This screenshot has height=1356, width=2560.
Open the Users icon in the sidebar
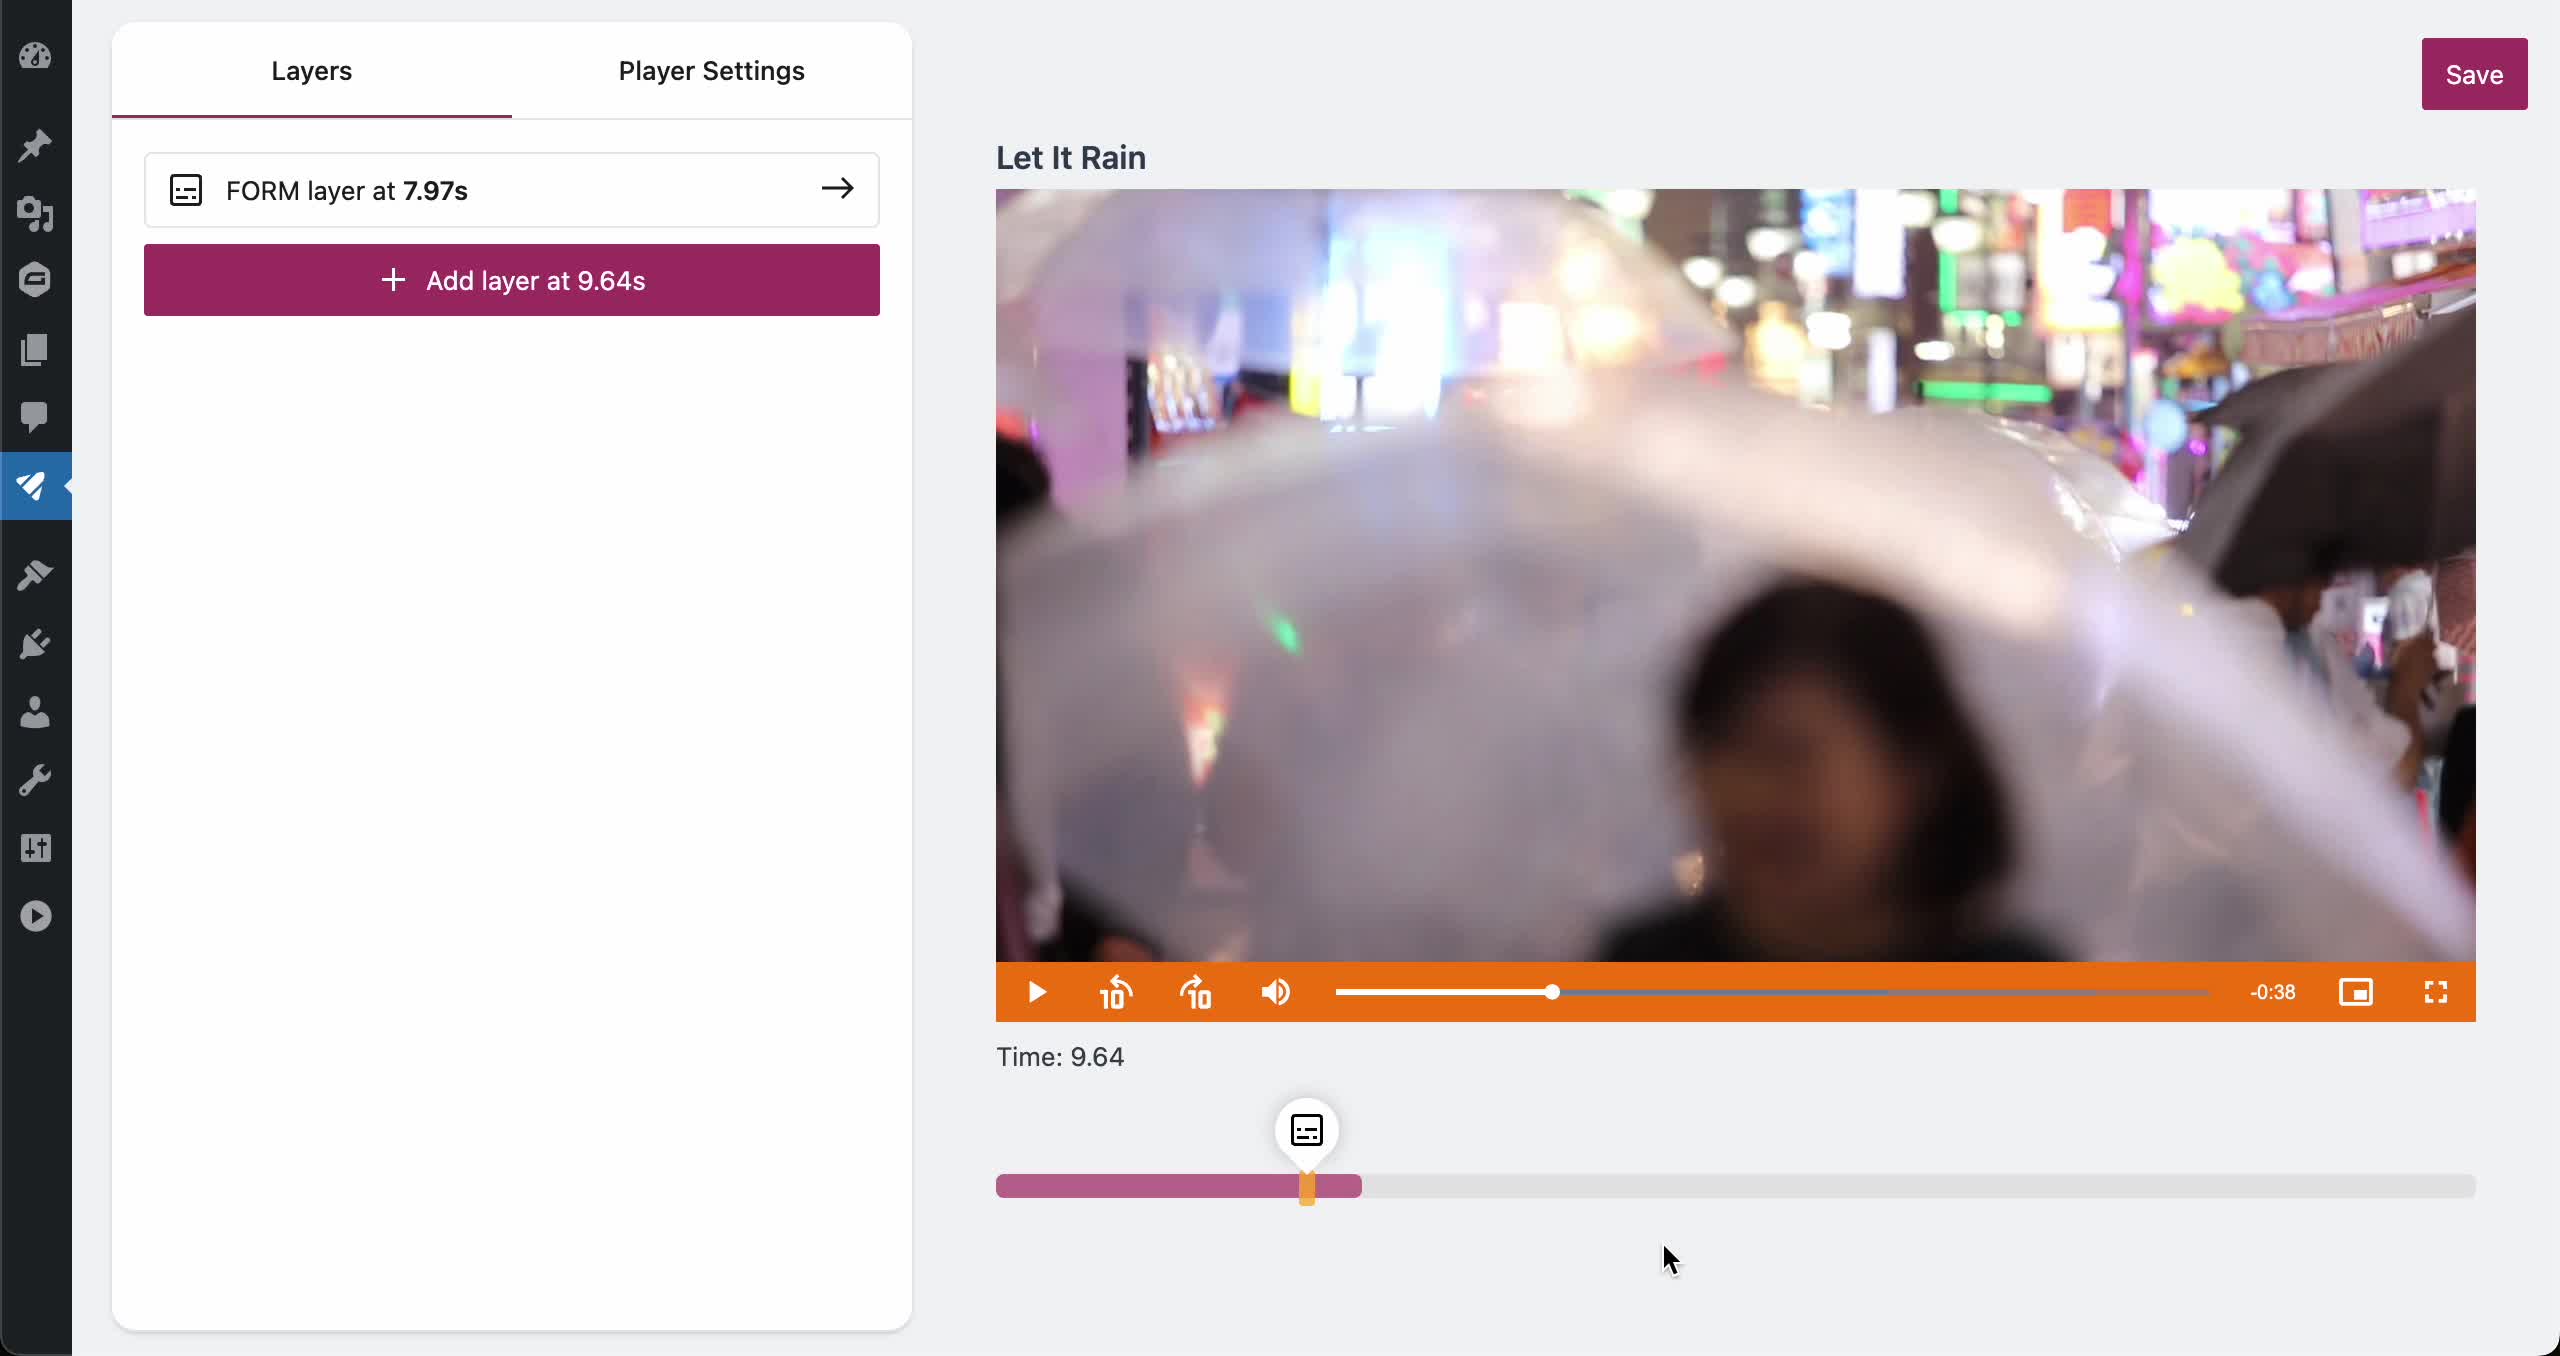[x=36, y=712]
